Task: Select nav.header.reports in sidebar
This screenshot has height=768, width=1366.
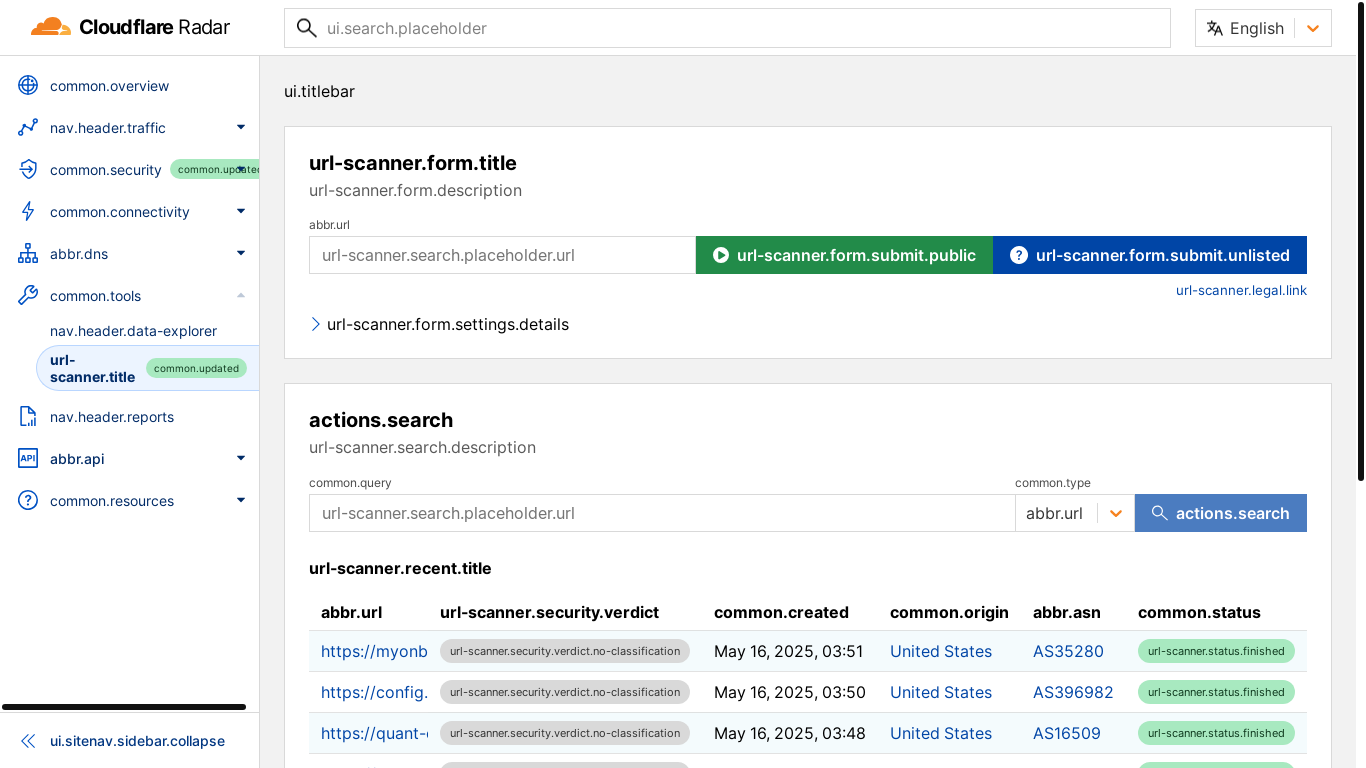Action: [x=112, y=417]
